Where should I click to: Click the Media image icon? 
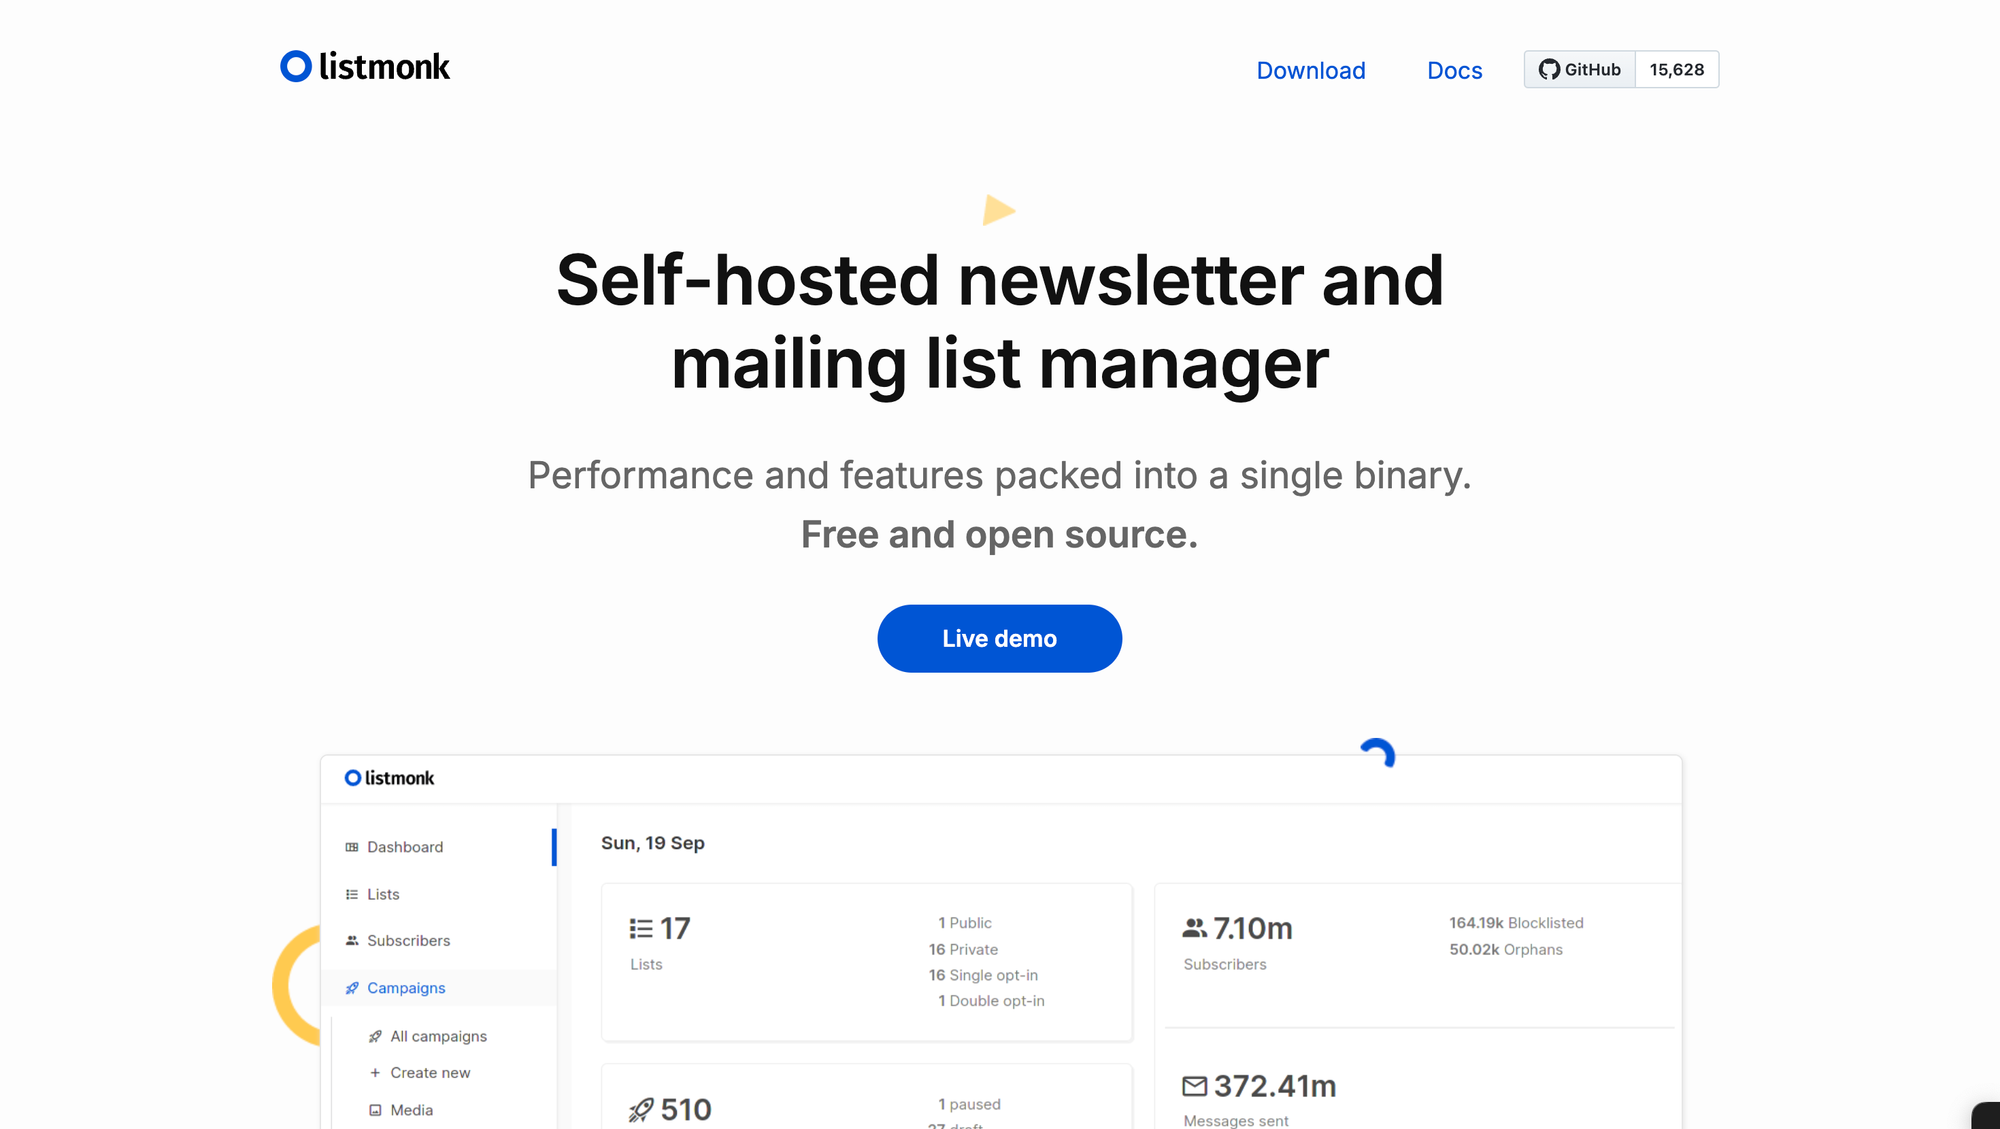[x=375, y=1110]
